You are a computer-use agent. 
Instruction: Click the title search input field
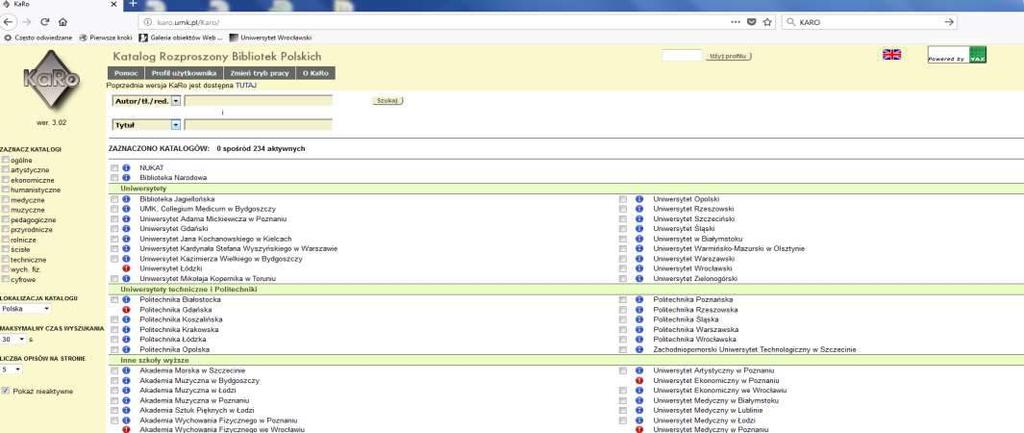[258, 125]
